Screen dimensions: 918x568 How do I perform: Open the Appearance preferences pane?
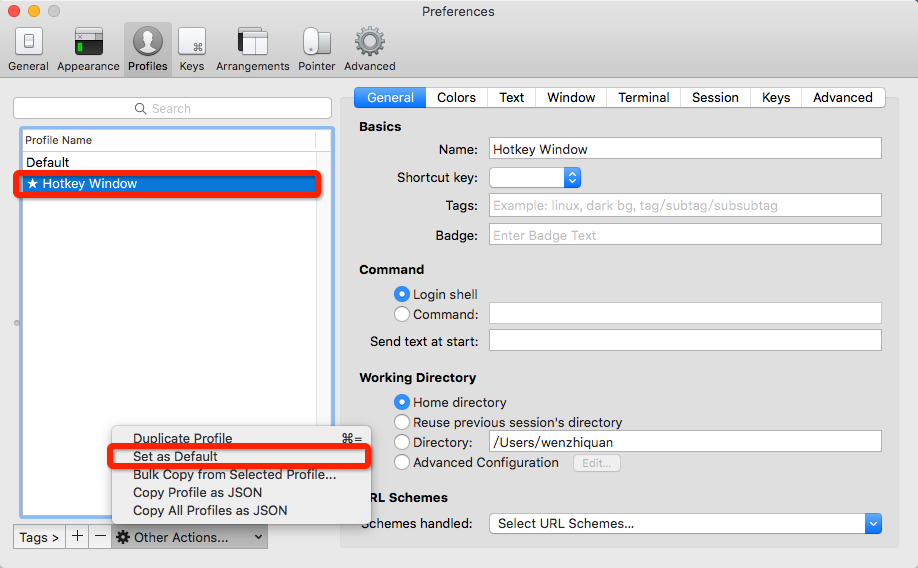tap(88, 49)
